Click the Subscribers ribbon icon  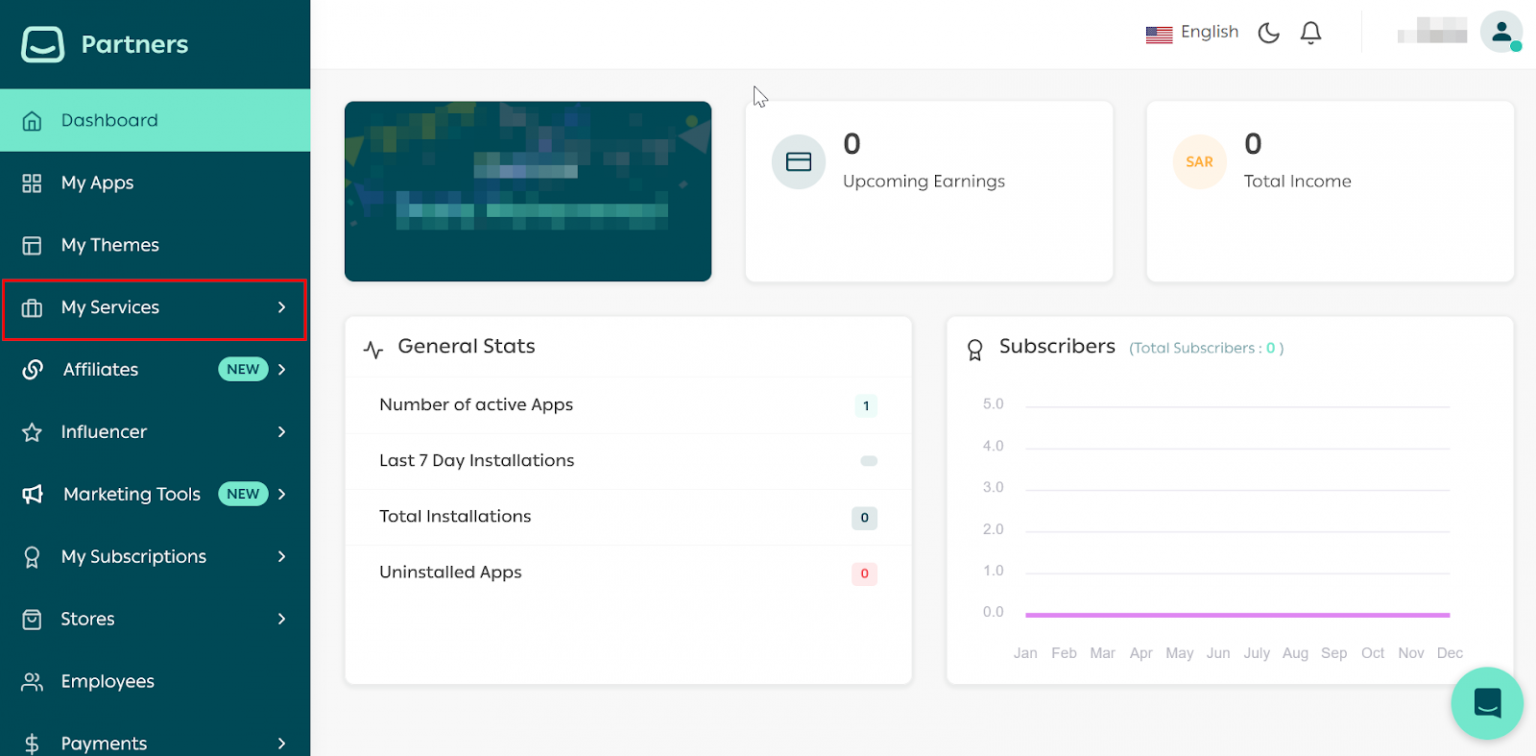975,349
